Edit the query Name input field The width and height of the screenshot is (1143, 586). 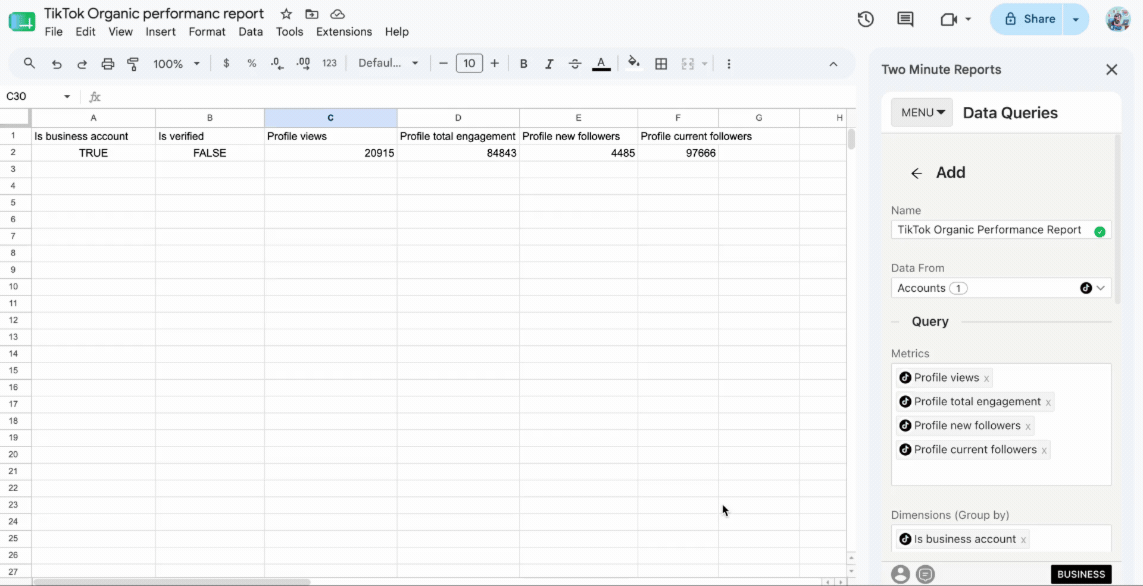[1001, 230]
